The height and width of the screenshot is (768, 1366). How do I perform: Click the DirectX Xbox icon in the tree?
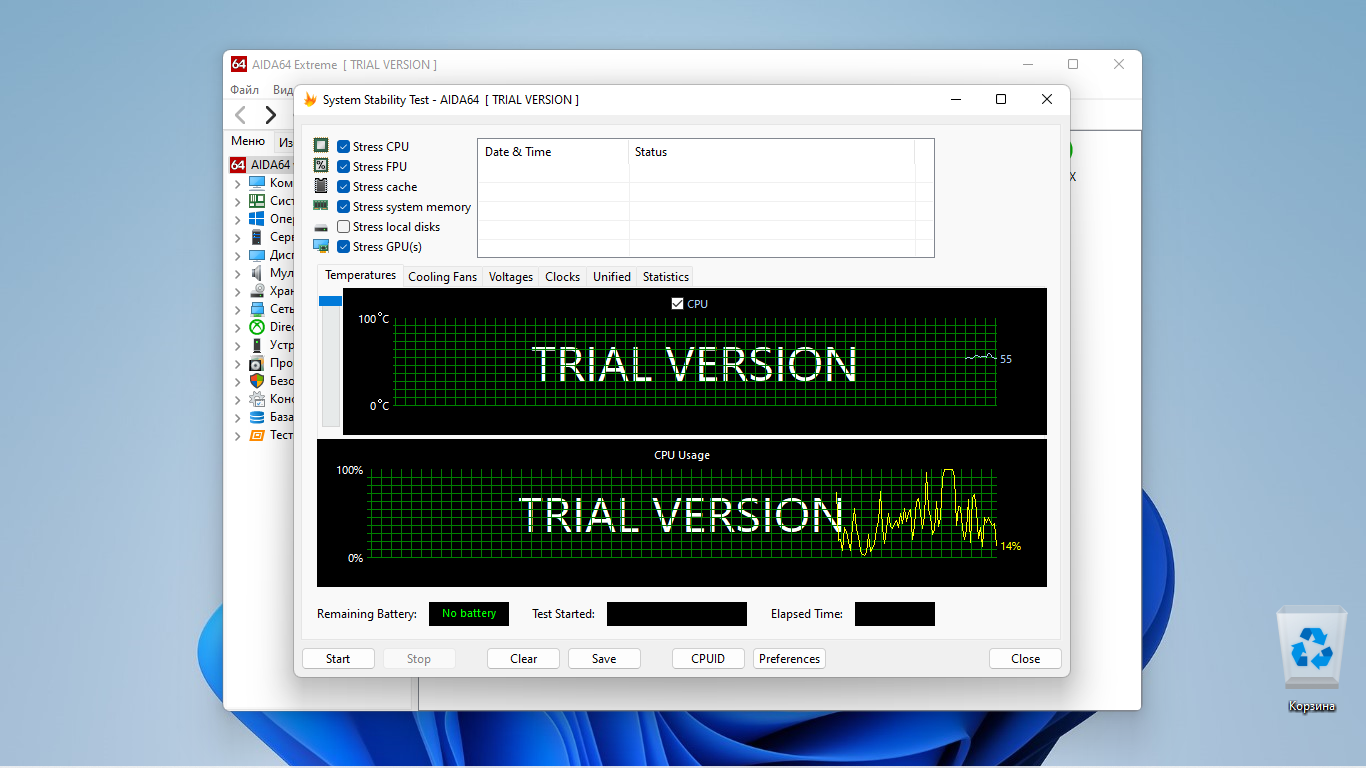coord(257,327)
